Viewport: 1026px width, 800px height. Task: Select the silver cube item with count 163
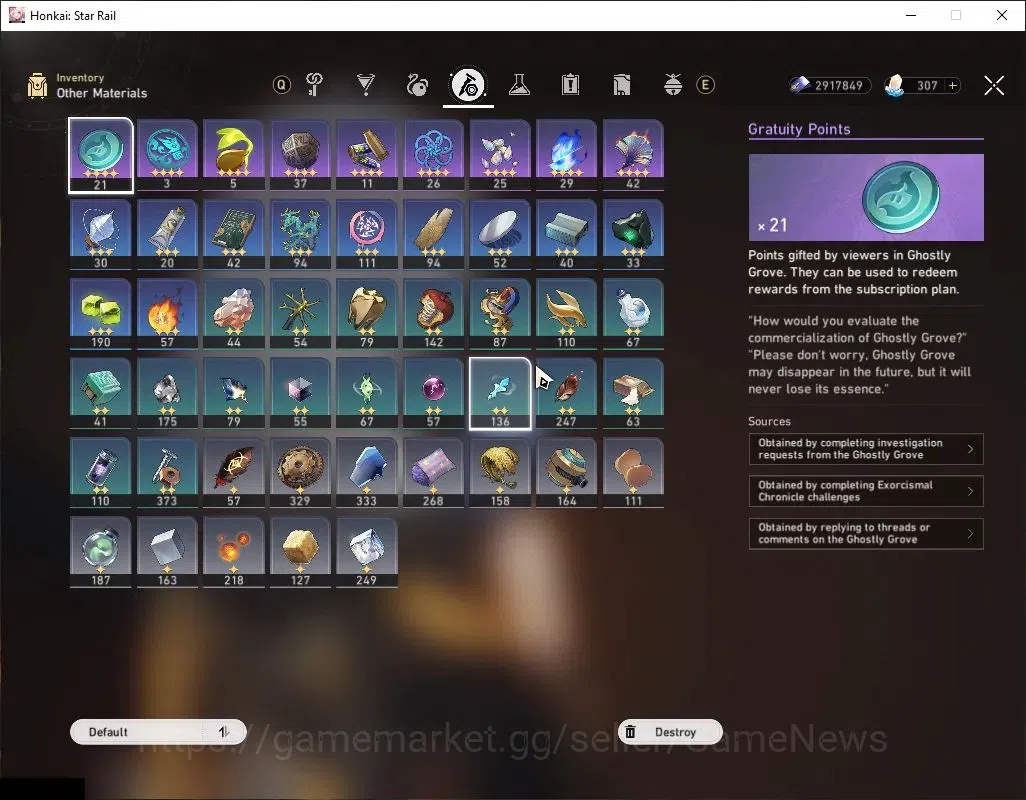pyautogui.click(x=167, y=552)
